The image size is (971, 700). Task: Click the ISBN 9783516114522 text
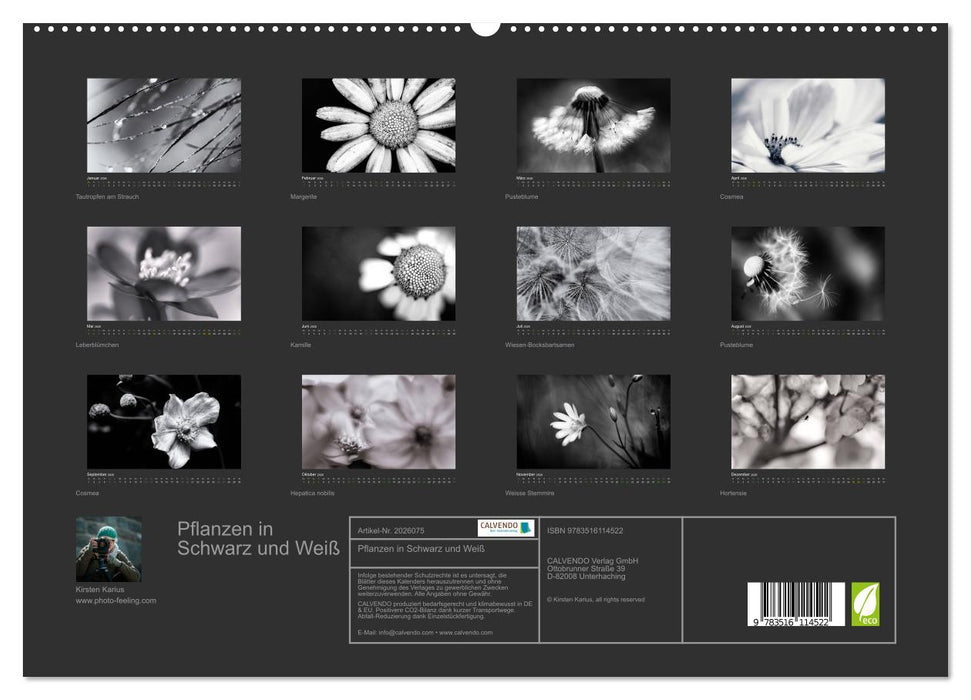(x=585, y=530)
